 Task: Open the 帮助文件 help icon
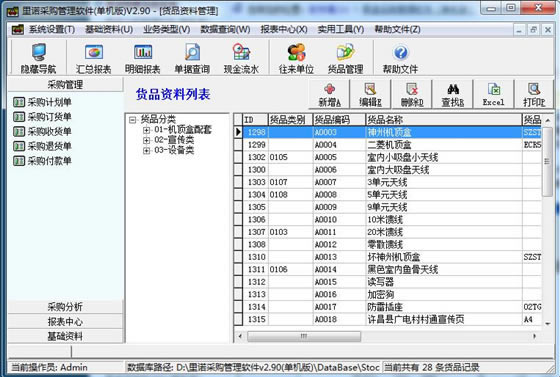[x=400, y=58]
